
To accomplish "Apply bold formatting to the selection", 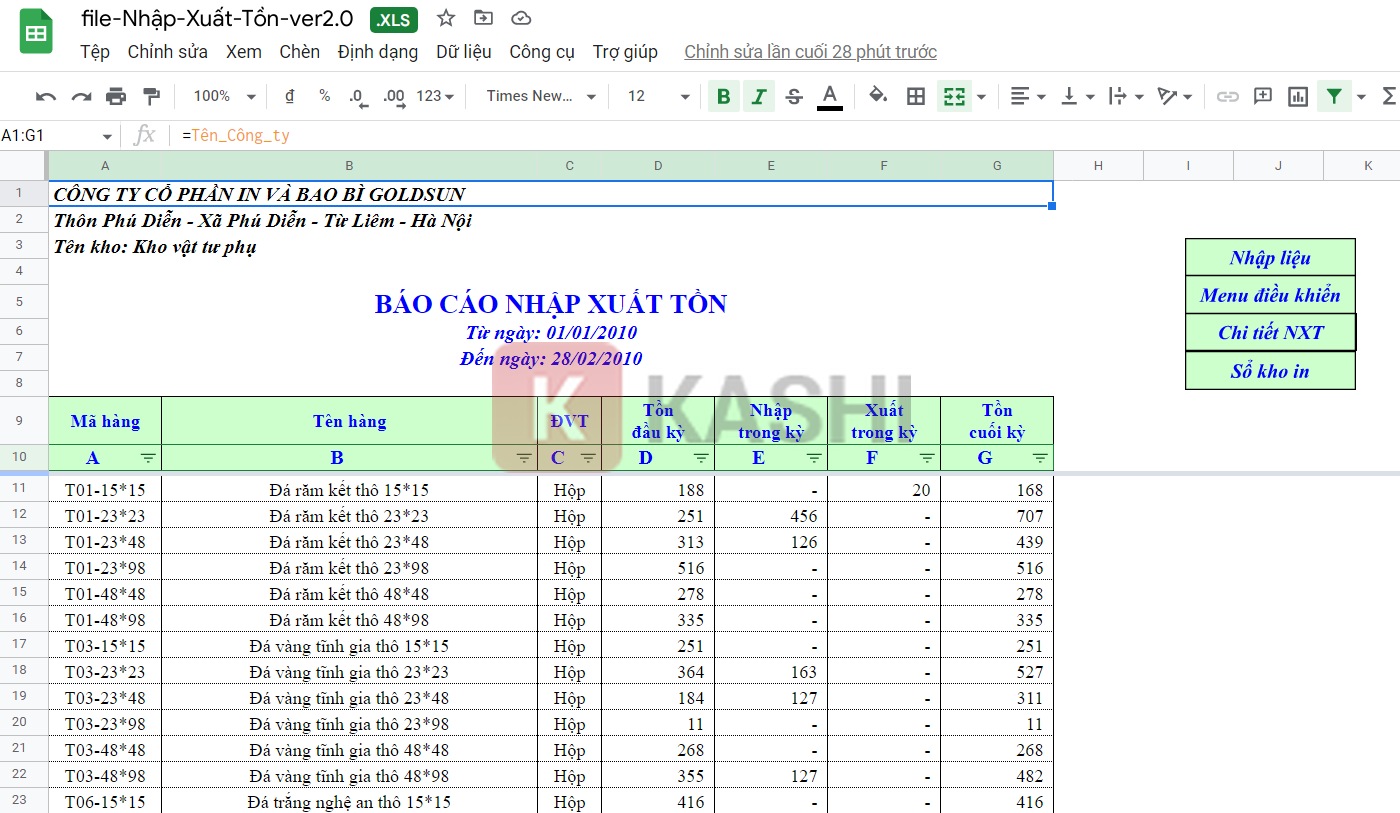I will click(x=723, y=96).
